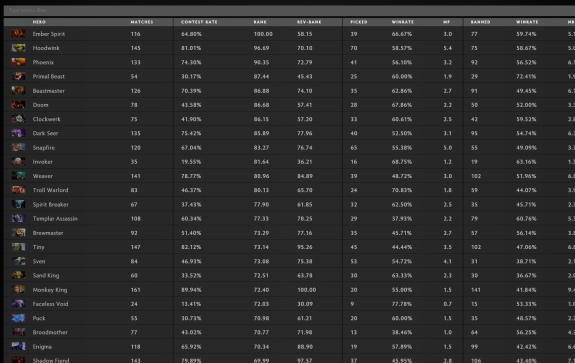Click Enigma's 88.90 rev-rank value
The image size is (575, 363).
point(305,347)
